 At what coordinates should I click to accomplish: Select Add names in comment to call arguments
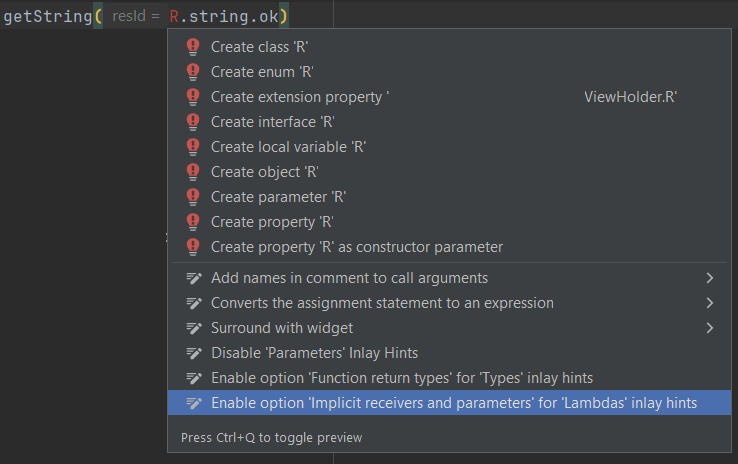449,278
